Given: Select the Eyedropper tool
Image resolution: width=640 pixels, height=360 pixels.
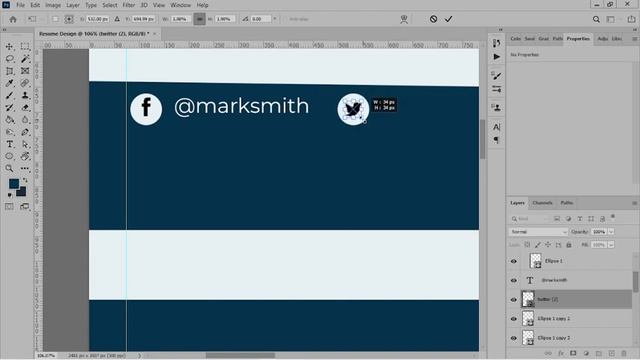Looking at the screenshot, I should click(x=9, y=83).
